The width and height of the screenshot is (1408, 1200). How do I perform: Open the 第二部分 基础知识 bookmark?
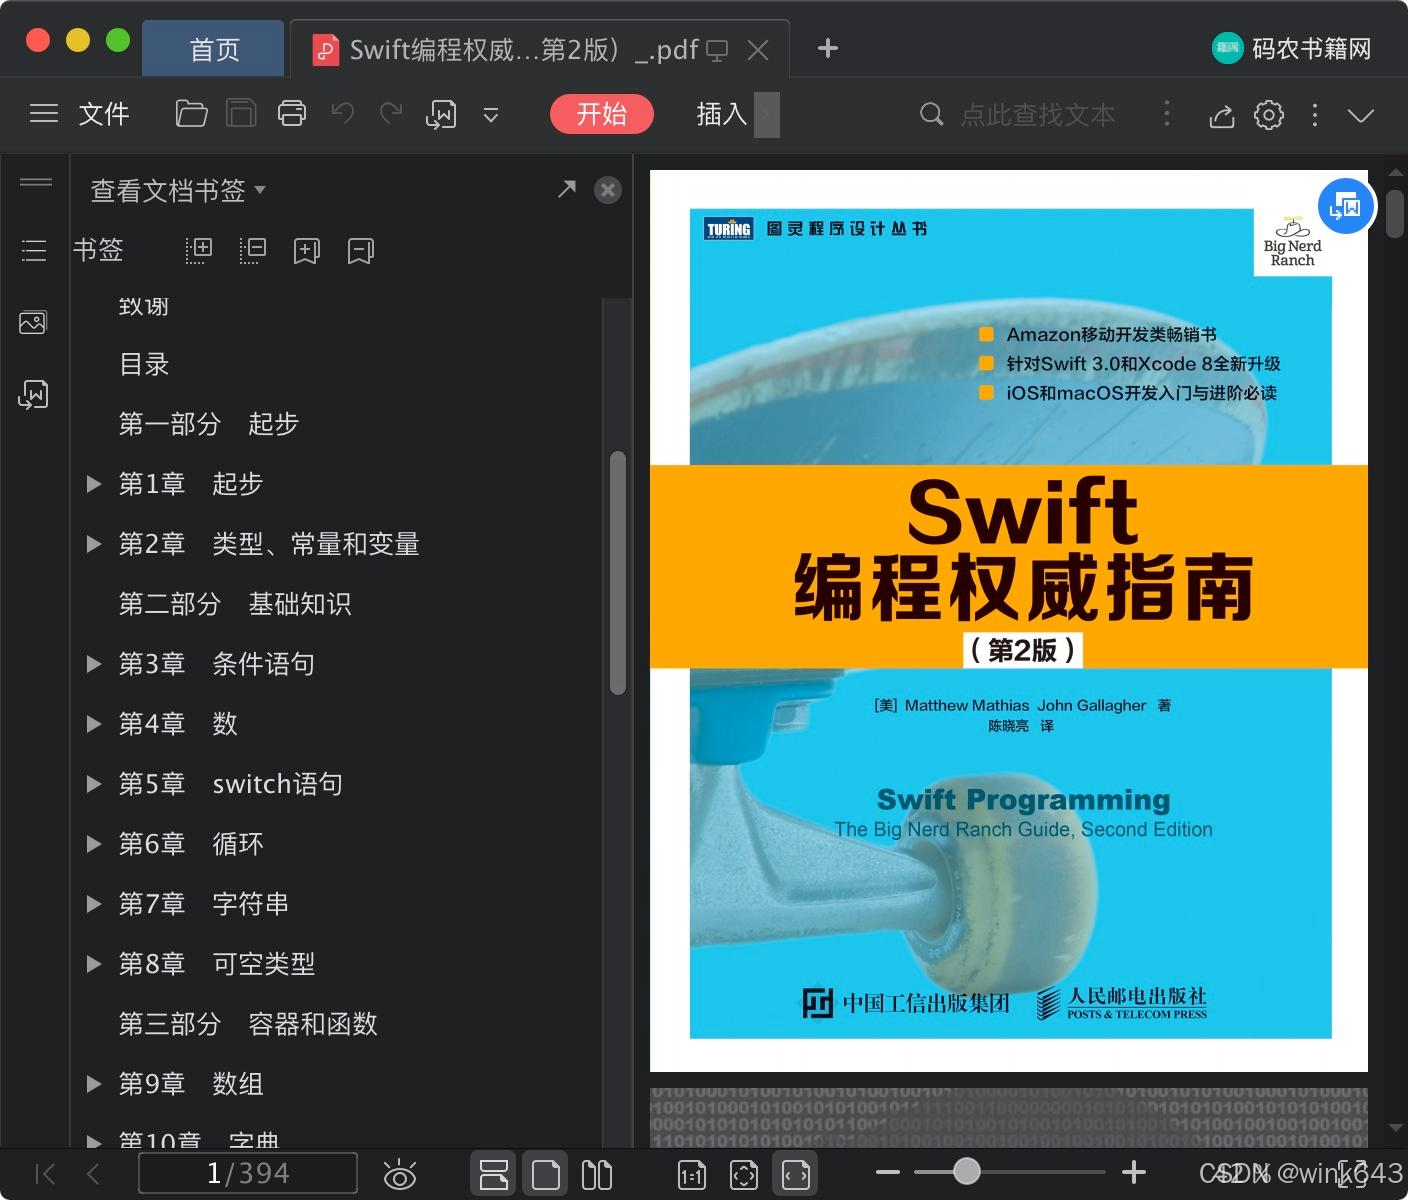pyautogui.click(x=235, y=604)
